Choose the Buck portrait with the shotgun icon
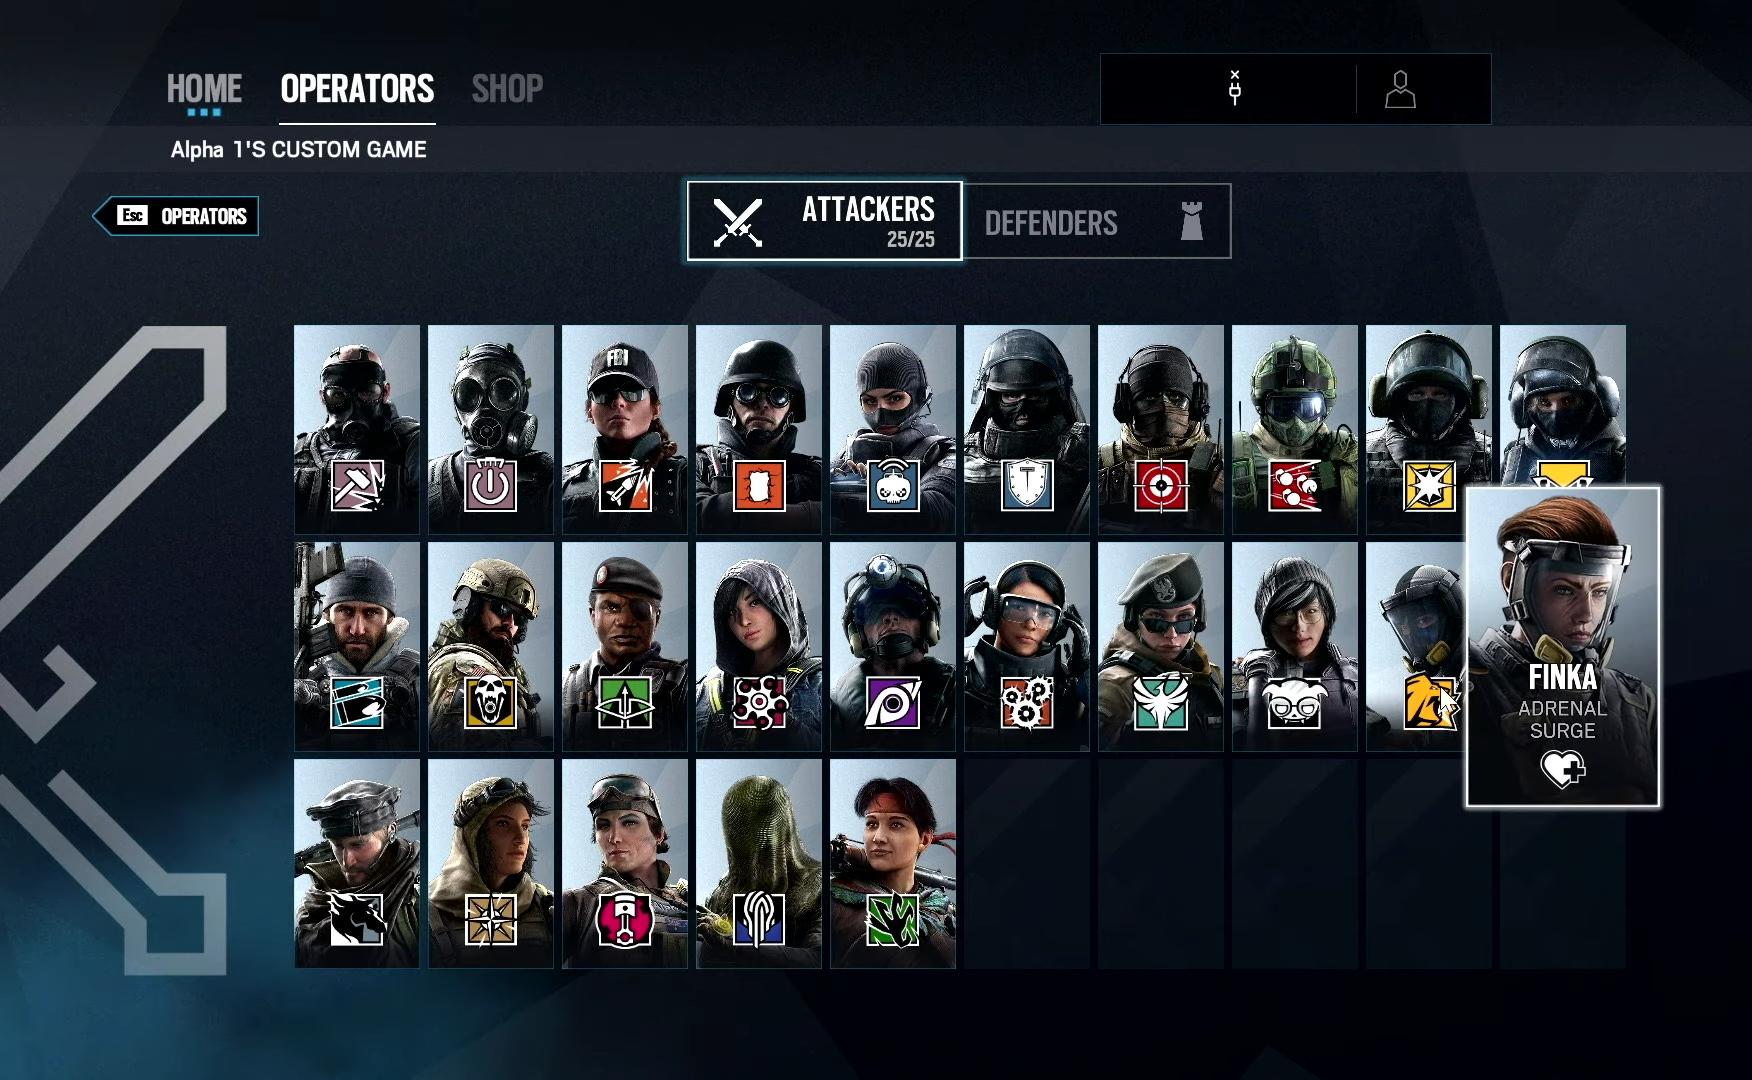 357,646
